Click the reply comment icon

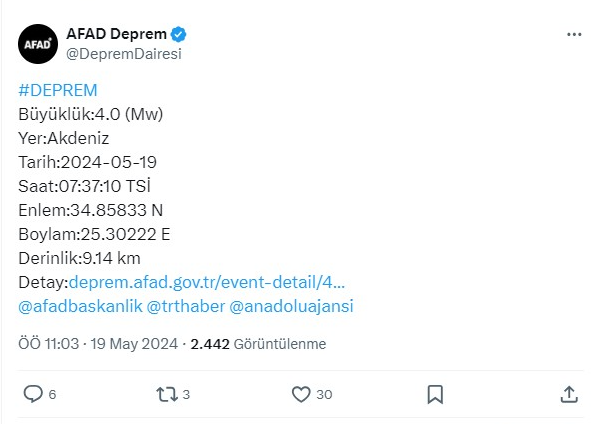(x=33, y=394)
